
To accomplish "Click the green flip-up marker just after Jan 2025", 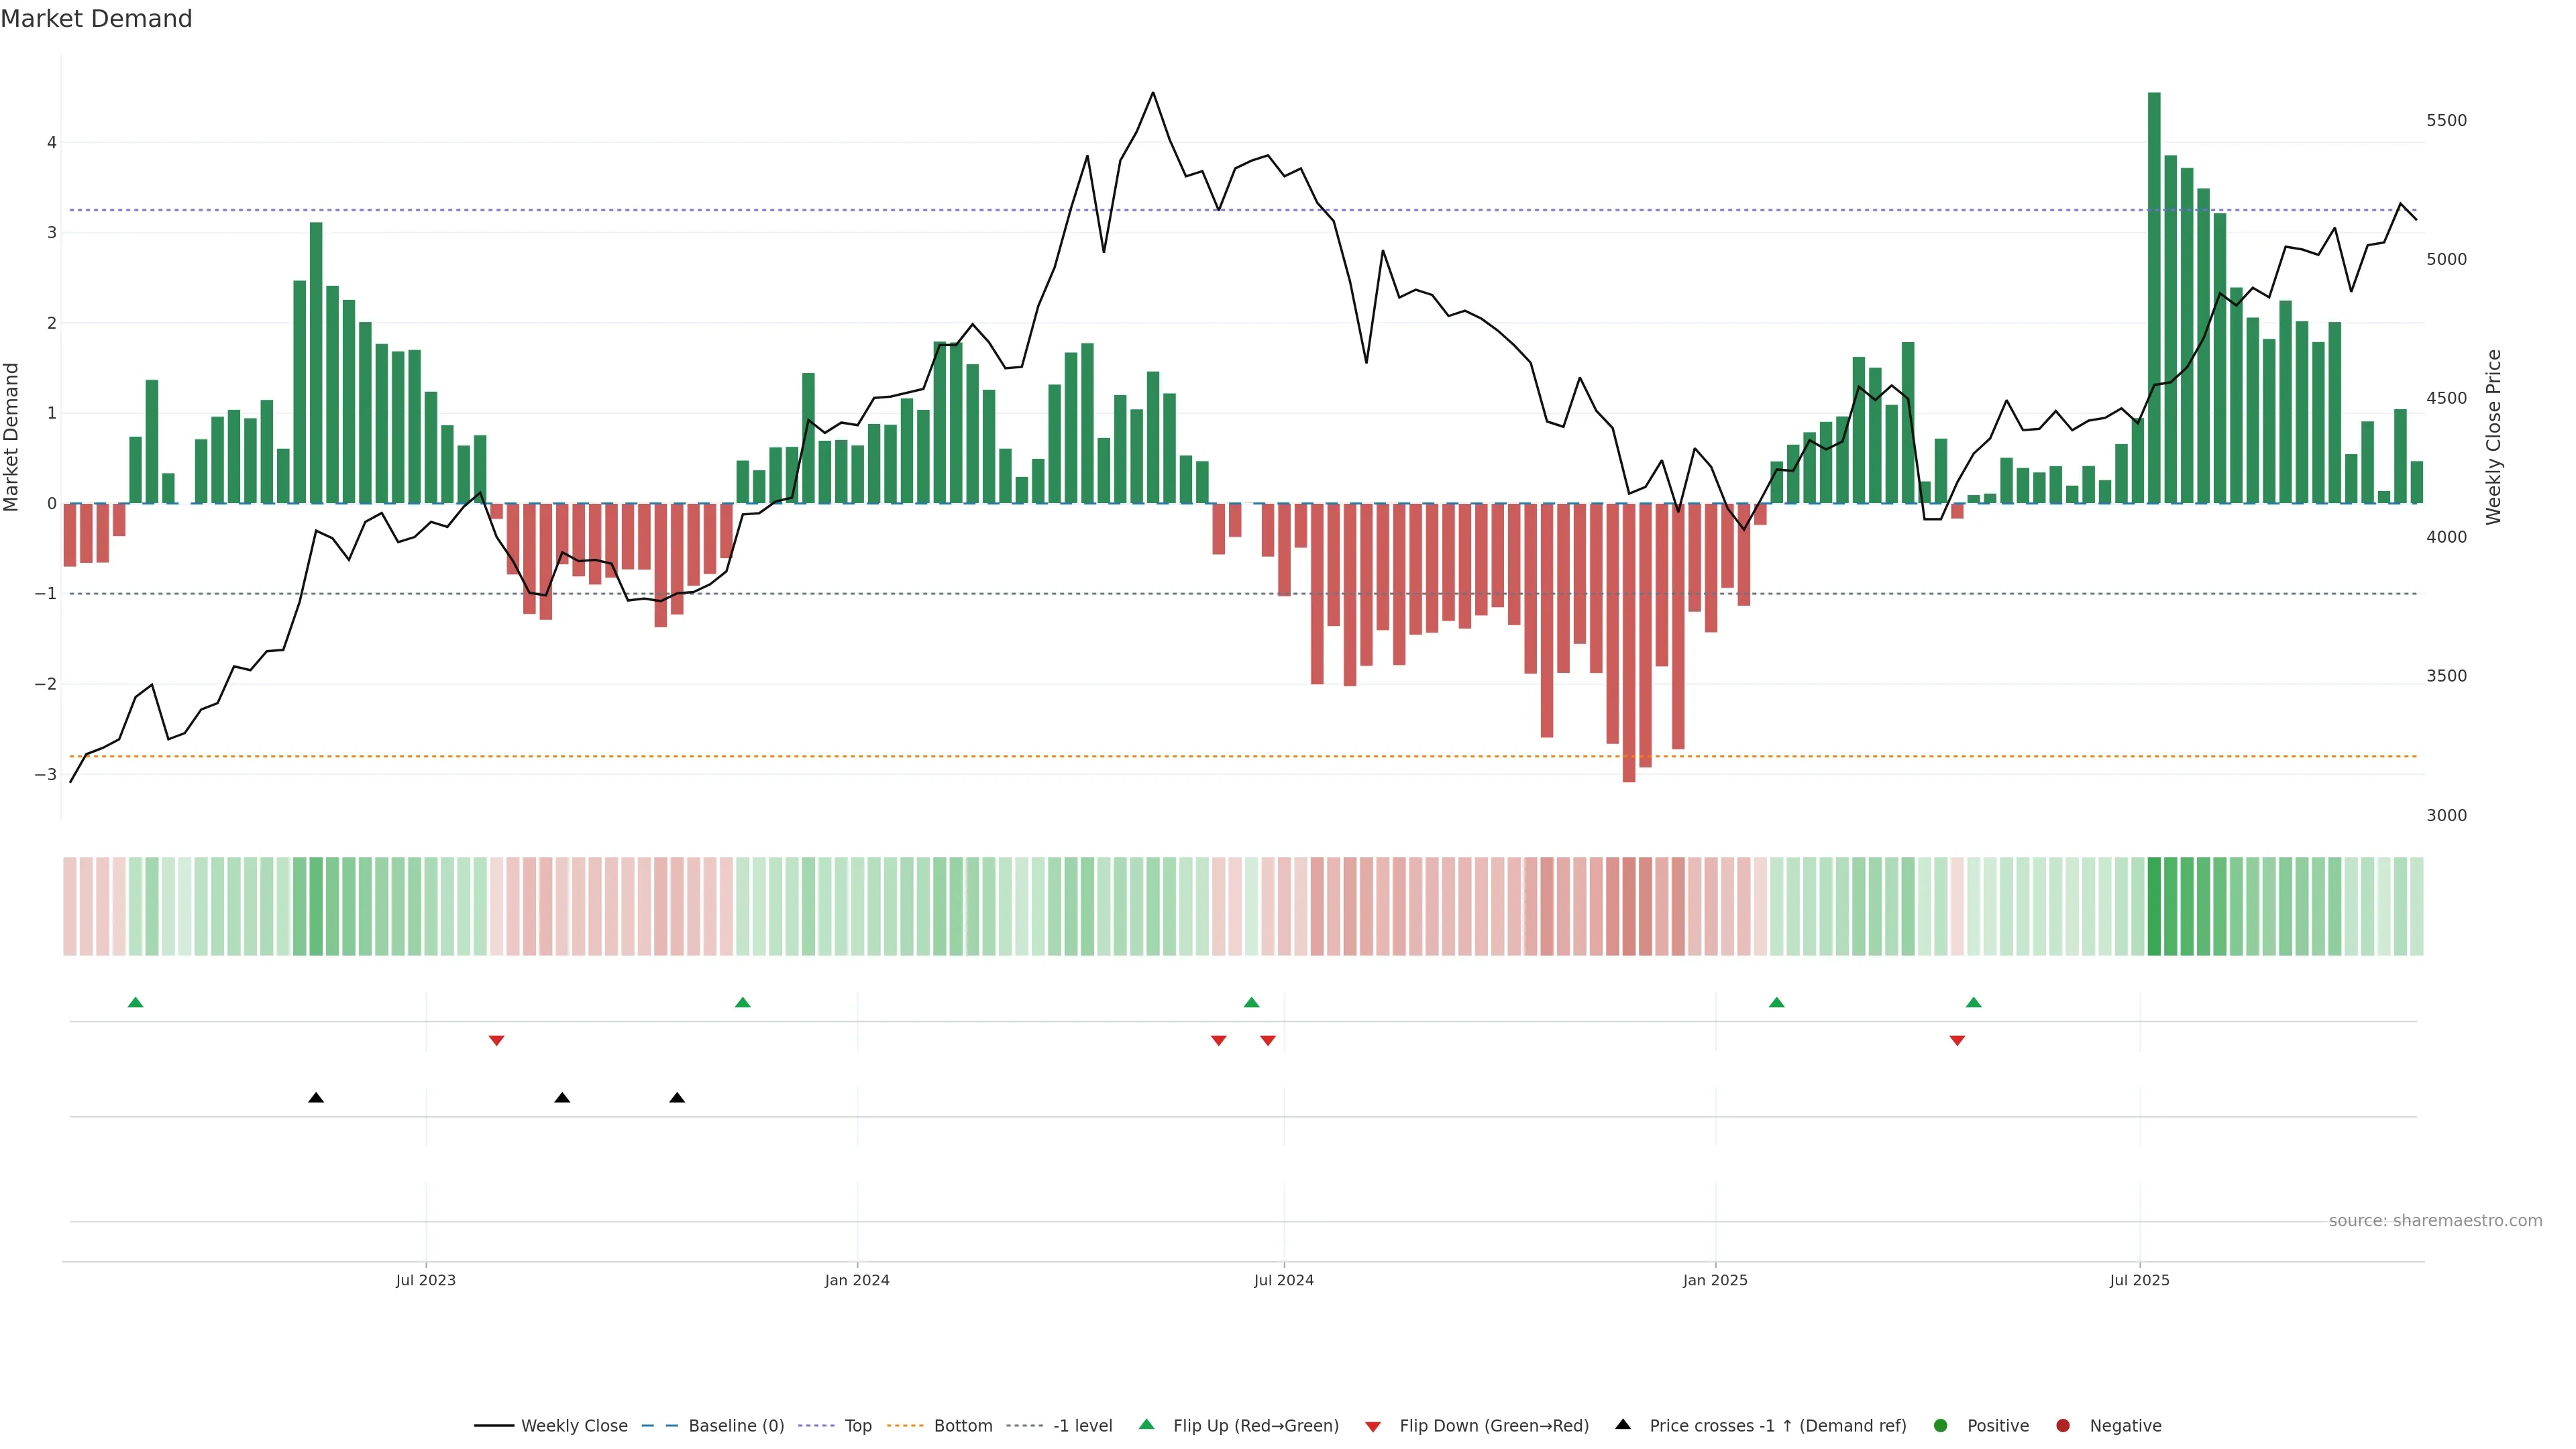I will point(1776,1002).
